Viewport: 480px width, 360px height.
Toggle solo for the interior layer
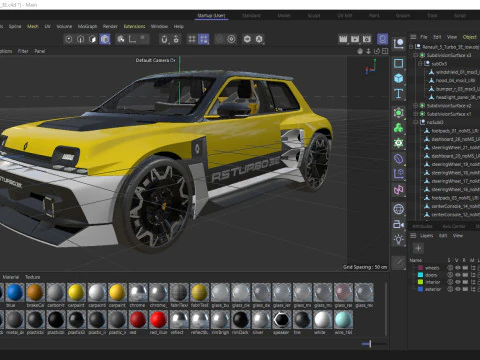coord(450,282)
